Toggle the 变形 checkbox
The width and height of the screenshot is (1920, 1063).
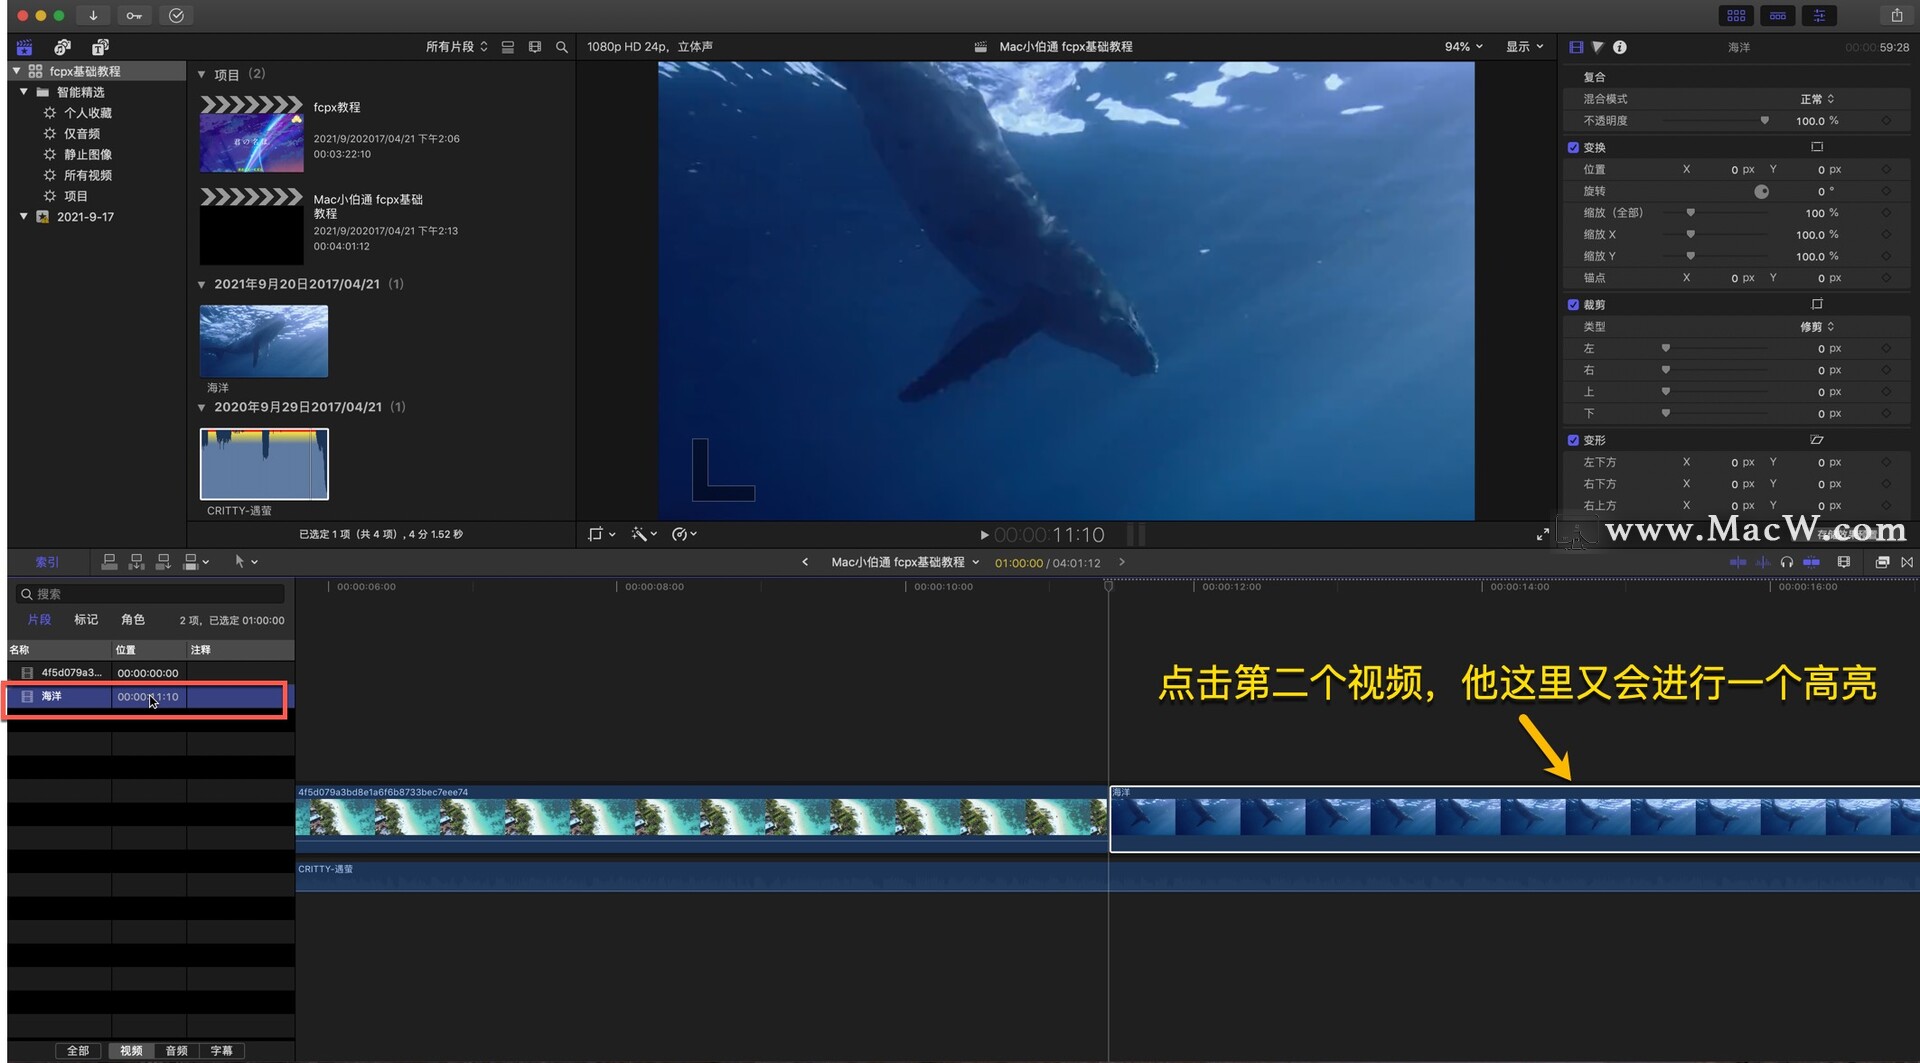pos(1573,440)
